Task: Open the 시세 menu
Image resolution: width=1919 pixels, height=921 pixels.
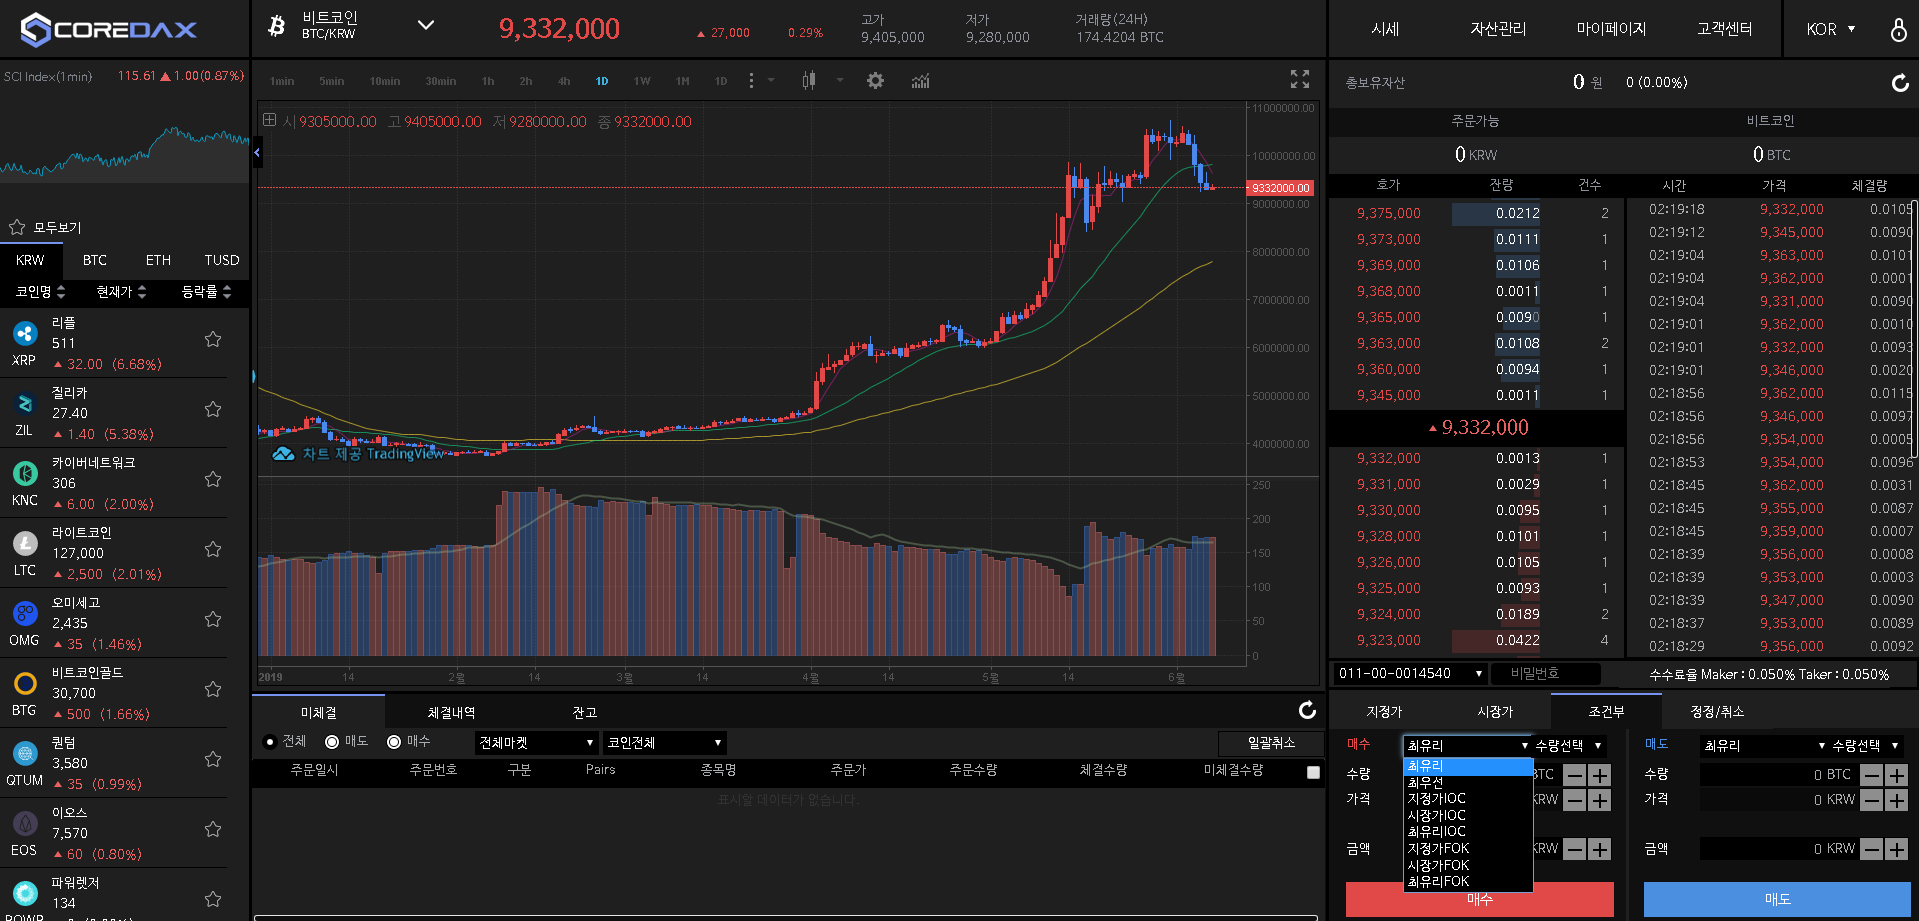Action: coord(1385,29)
